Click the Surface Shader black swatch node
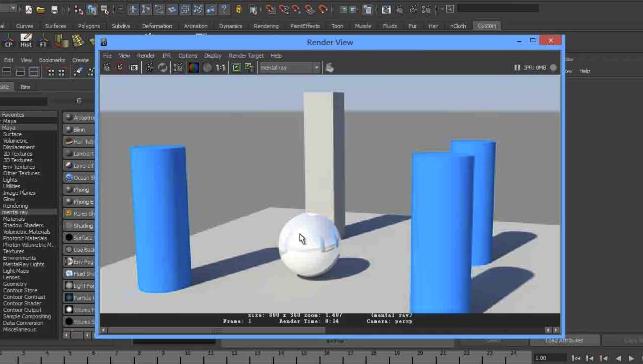The image size is (643, 364). 79,237
